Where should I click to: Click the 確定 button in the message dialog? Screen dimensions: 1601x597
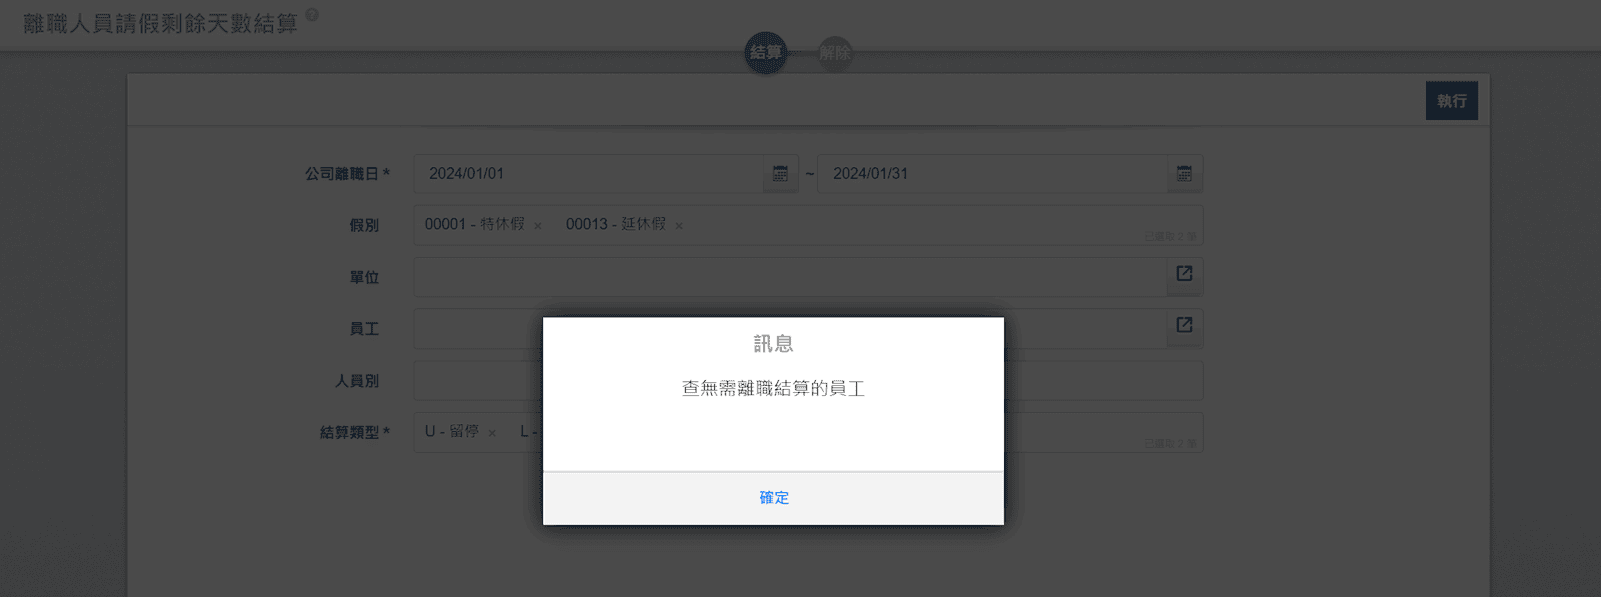773,498
